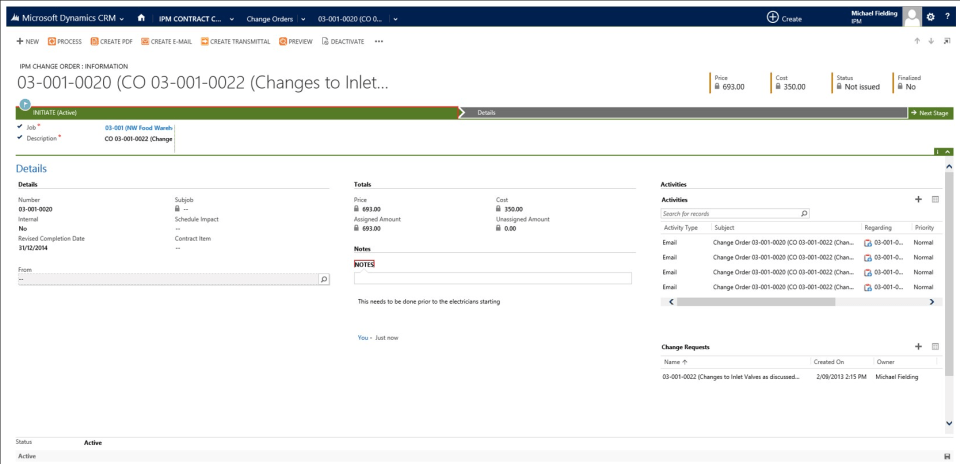This screenshot has height=464, width=960.
Task: Click the pop-out window icon
Action: [947, 42]
